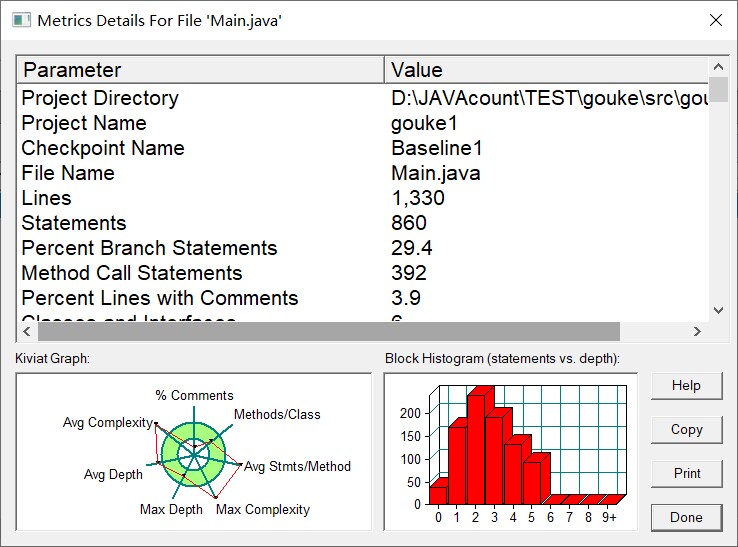Select the Statements parameter row
738x547 pixels.
click(362, 223)
